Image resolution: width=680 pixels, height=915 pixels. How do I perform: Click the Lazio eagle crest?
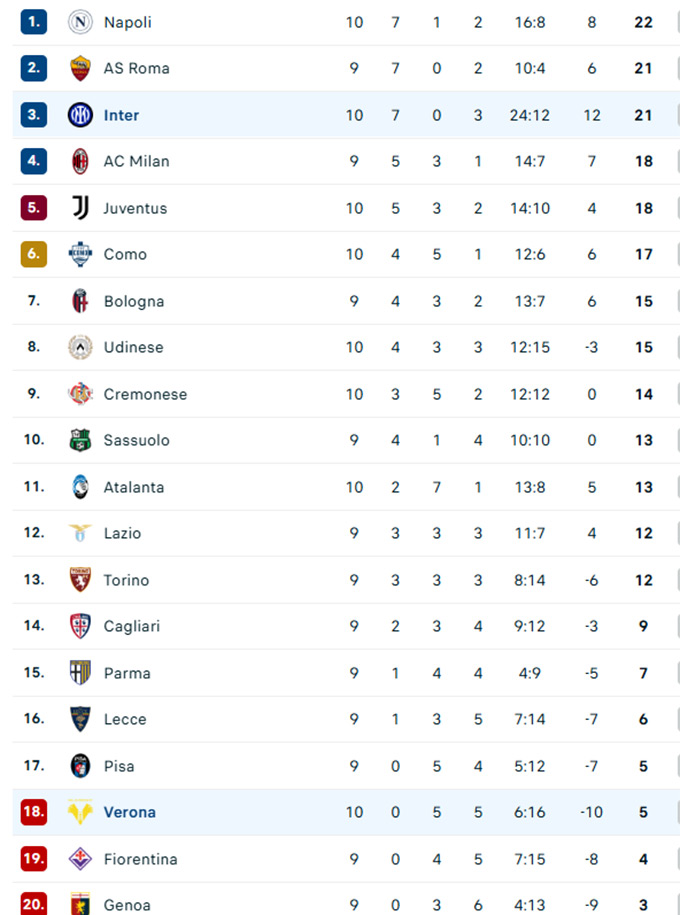coord(80,533)
